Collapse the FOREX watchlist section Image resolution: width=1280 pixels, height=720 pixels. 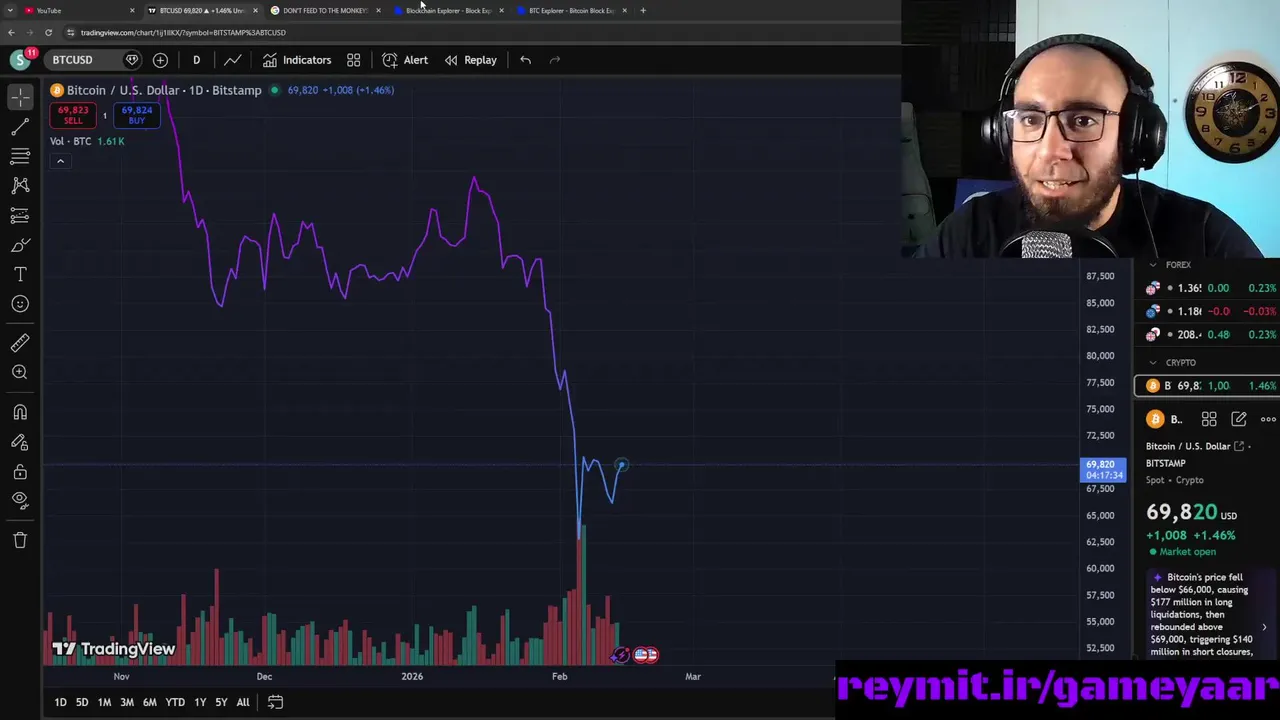coord(1153,265)
